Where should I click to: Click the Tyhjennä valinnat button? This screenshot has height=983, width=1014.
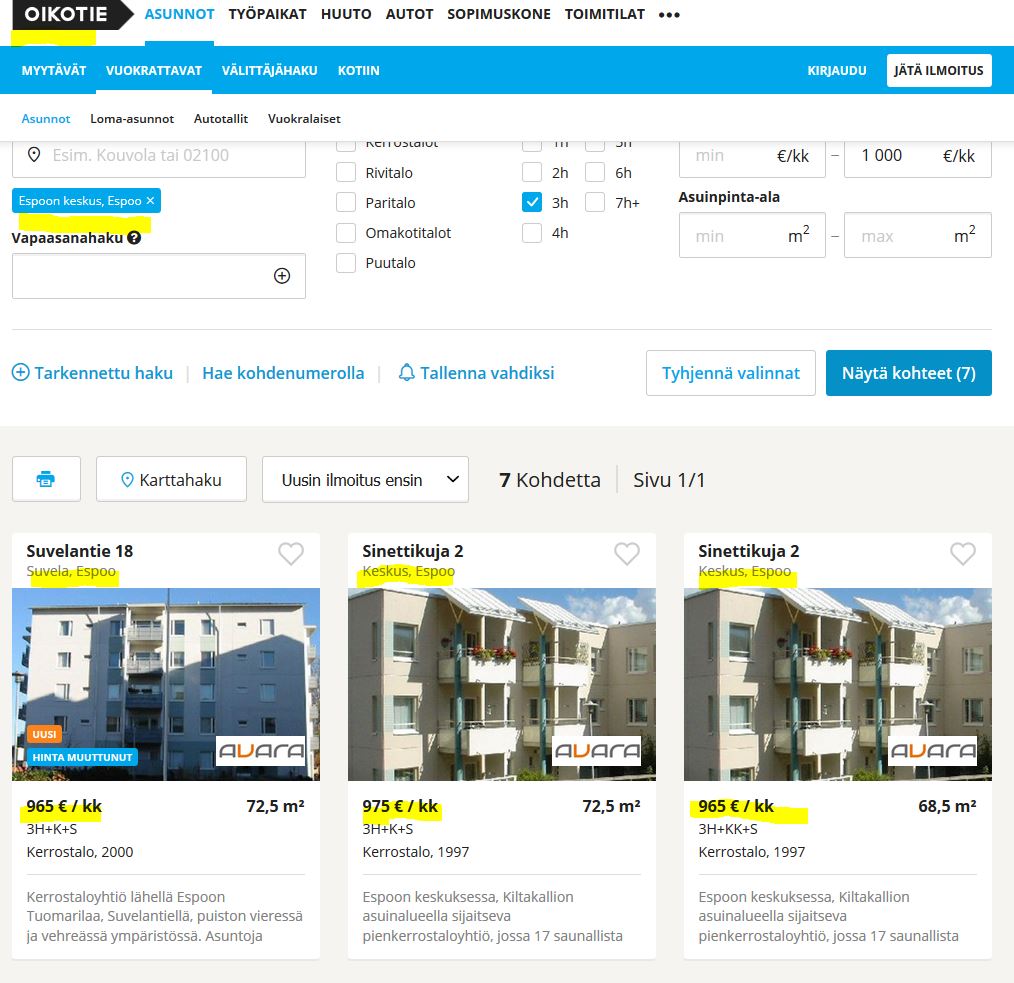tap(730, 373)
